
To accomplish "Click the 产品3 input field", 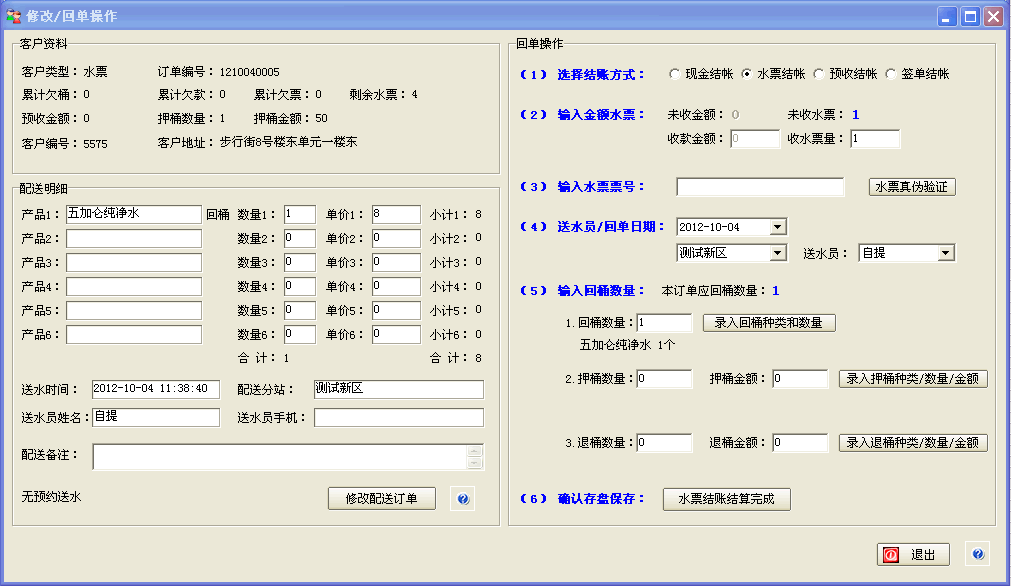I will [x=133, y=262].
